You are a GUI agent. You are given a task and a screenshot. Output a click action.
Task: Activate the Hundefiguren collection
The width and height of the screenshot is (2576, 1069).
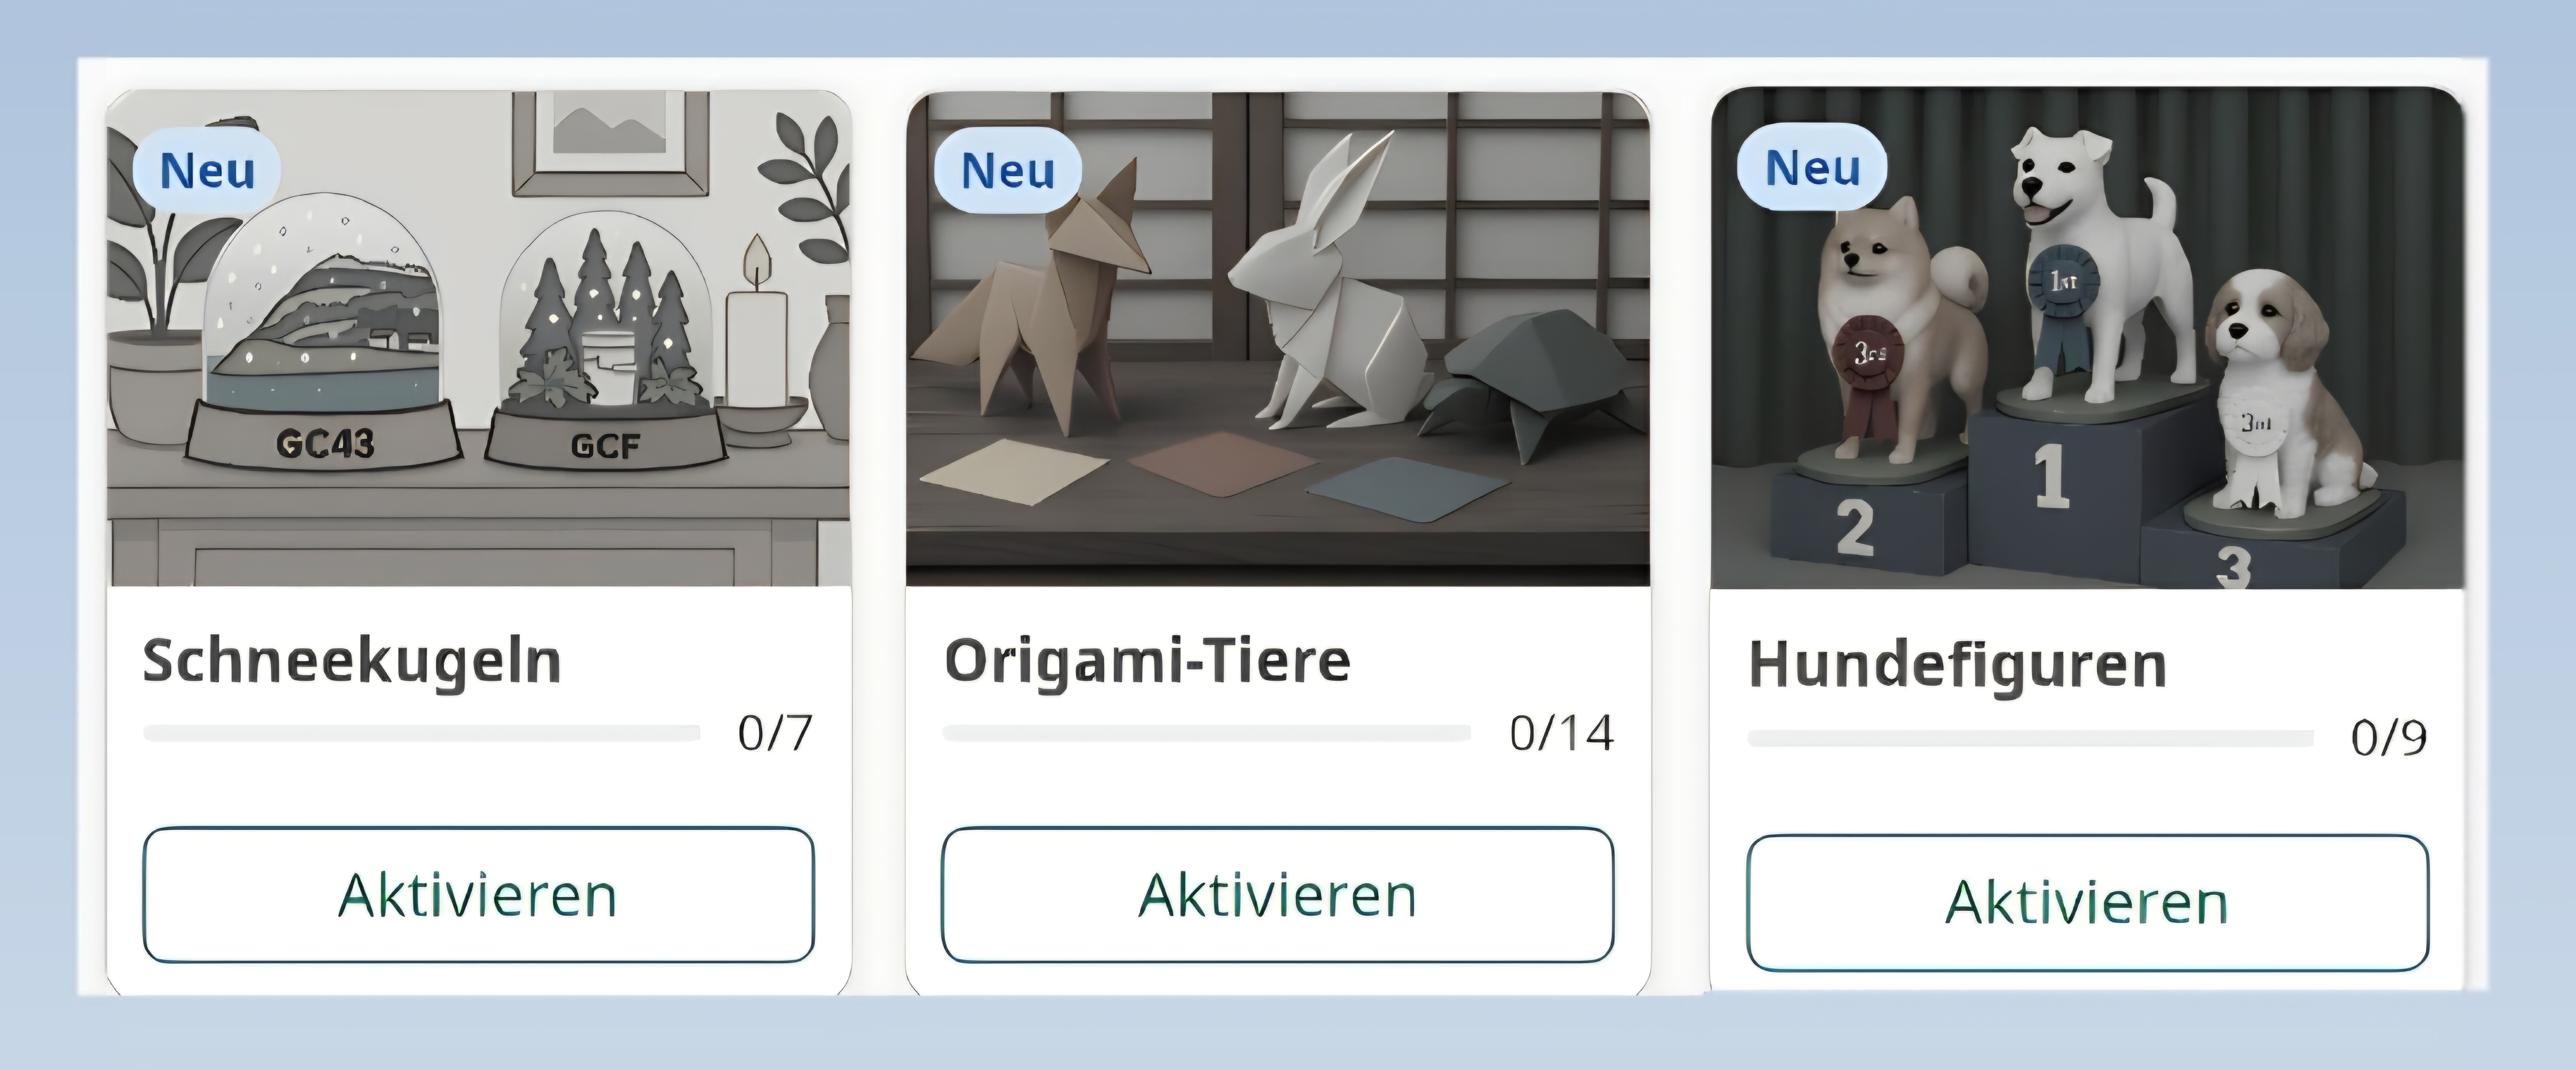click(x=2087, y=902)
